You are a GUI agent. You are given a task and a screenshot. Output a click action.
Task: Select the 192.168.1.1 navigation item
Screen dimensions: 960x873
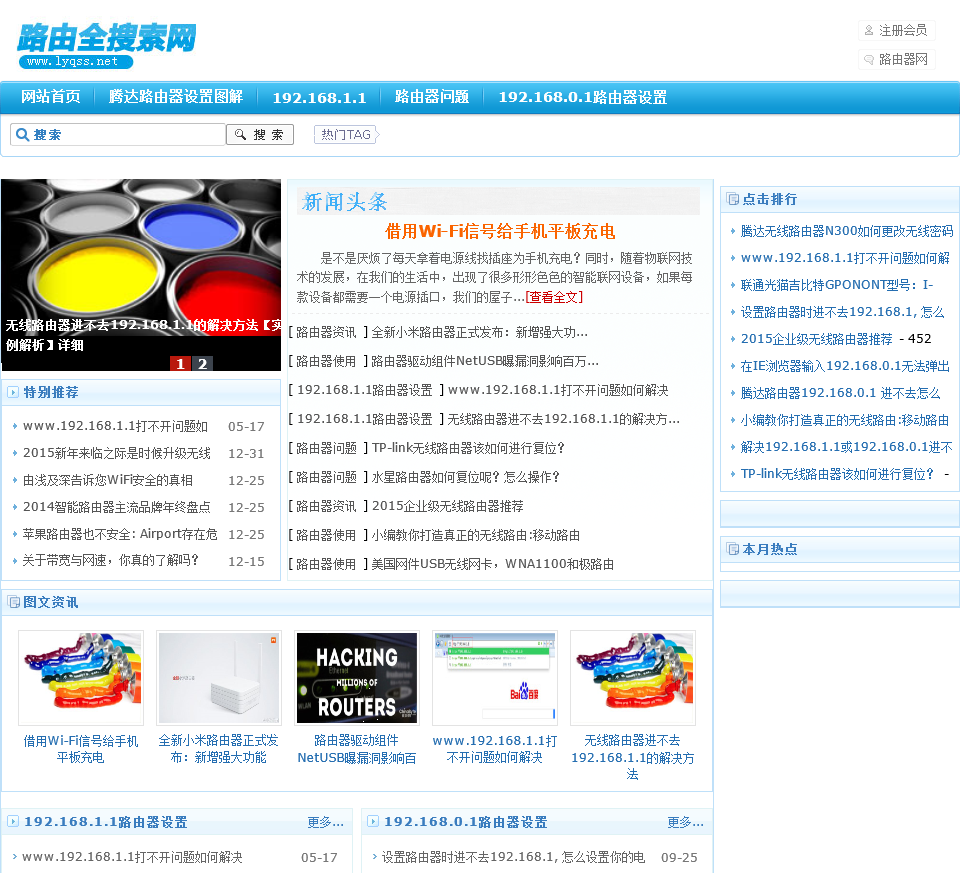click(x=319, y=97)
